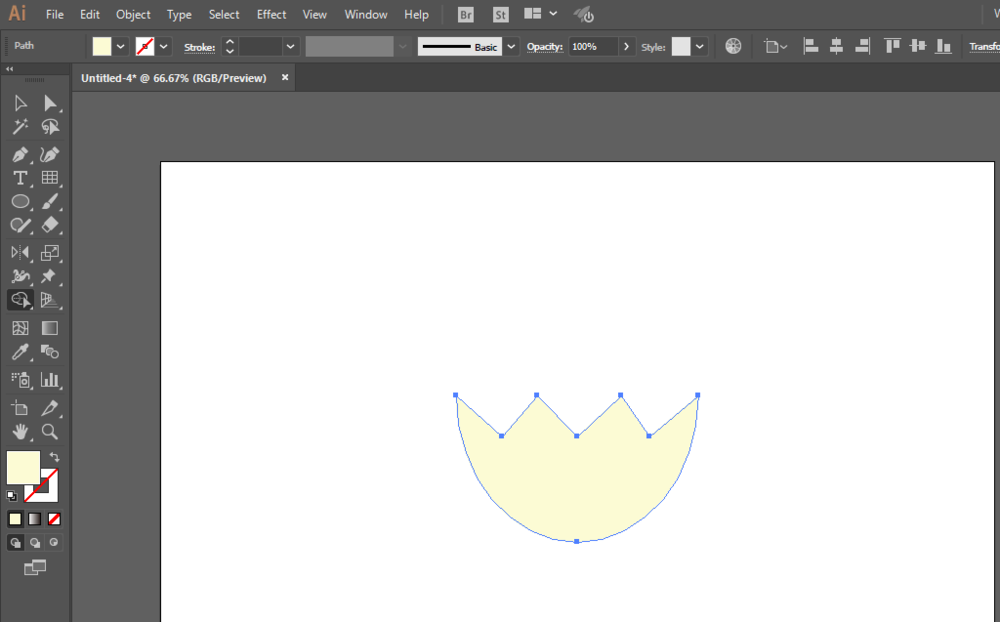Click the Swap Fill and Stroke arrow
The image size is (1000, 622).
pyautogui.click(x=54, y=457)
